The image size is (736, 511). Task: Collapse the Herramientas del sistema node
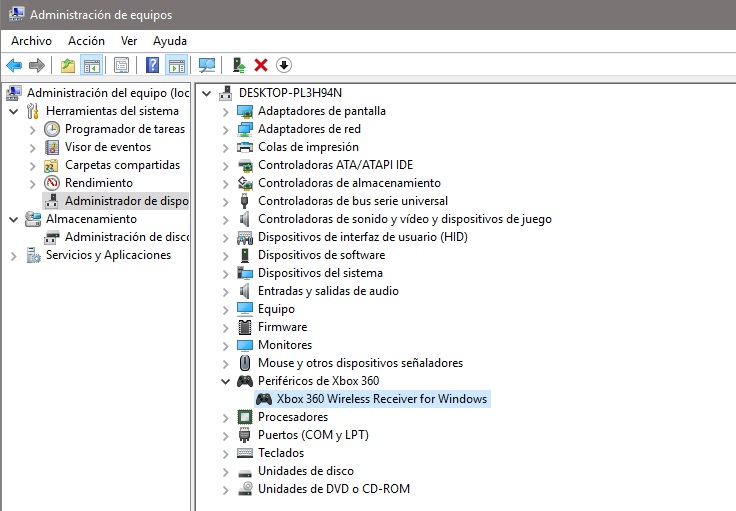click(x=13, y=111)
